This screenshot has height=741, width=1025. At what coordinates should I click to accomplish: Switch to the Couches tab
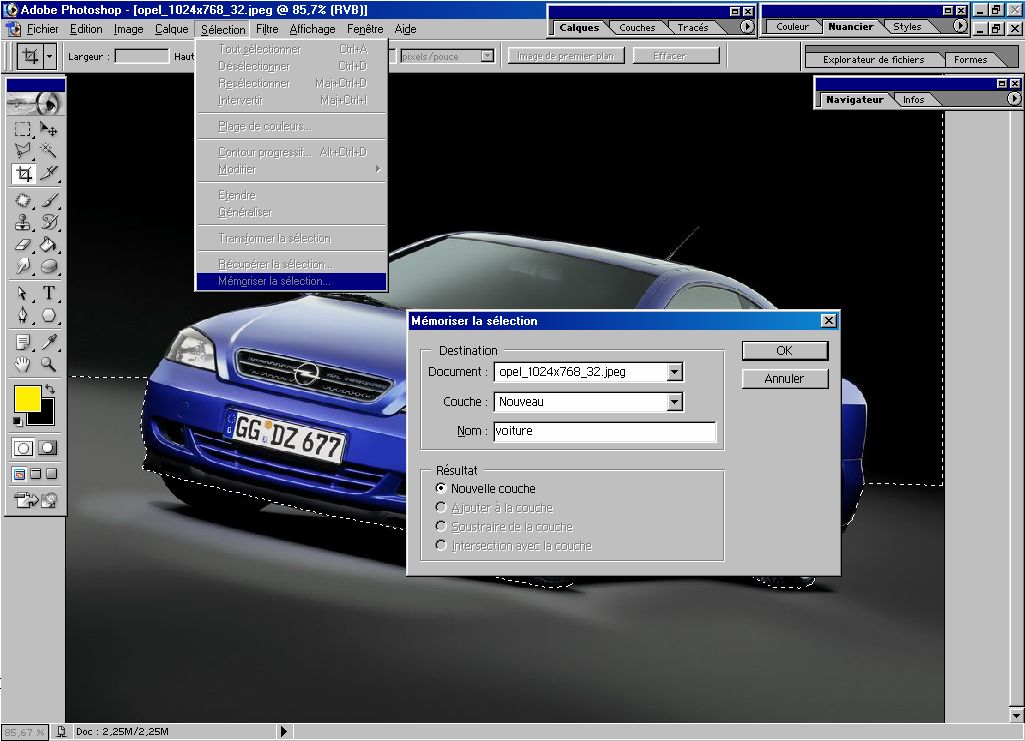(x=637, y=27)
